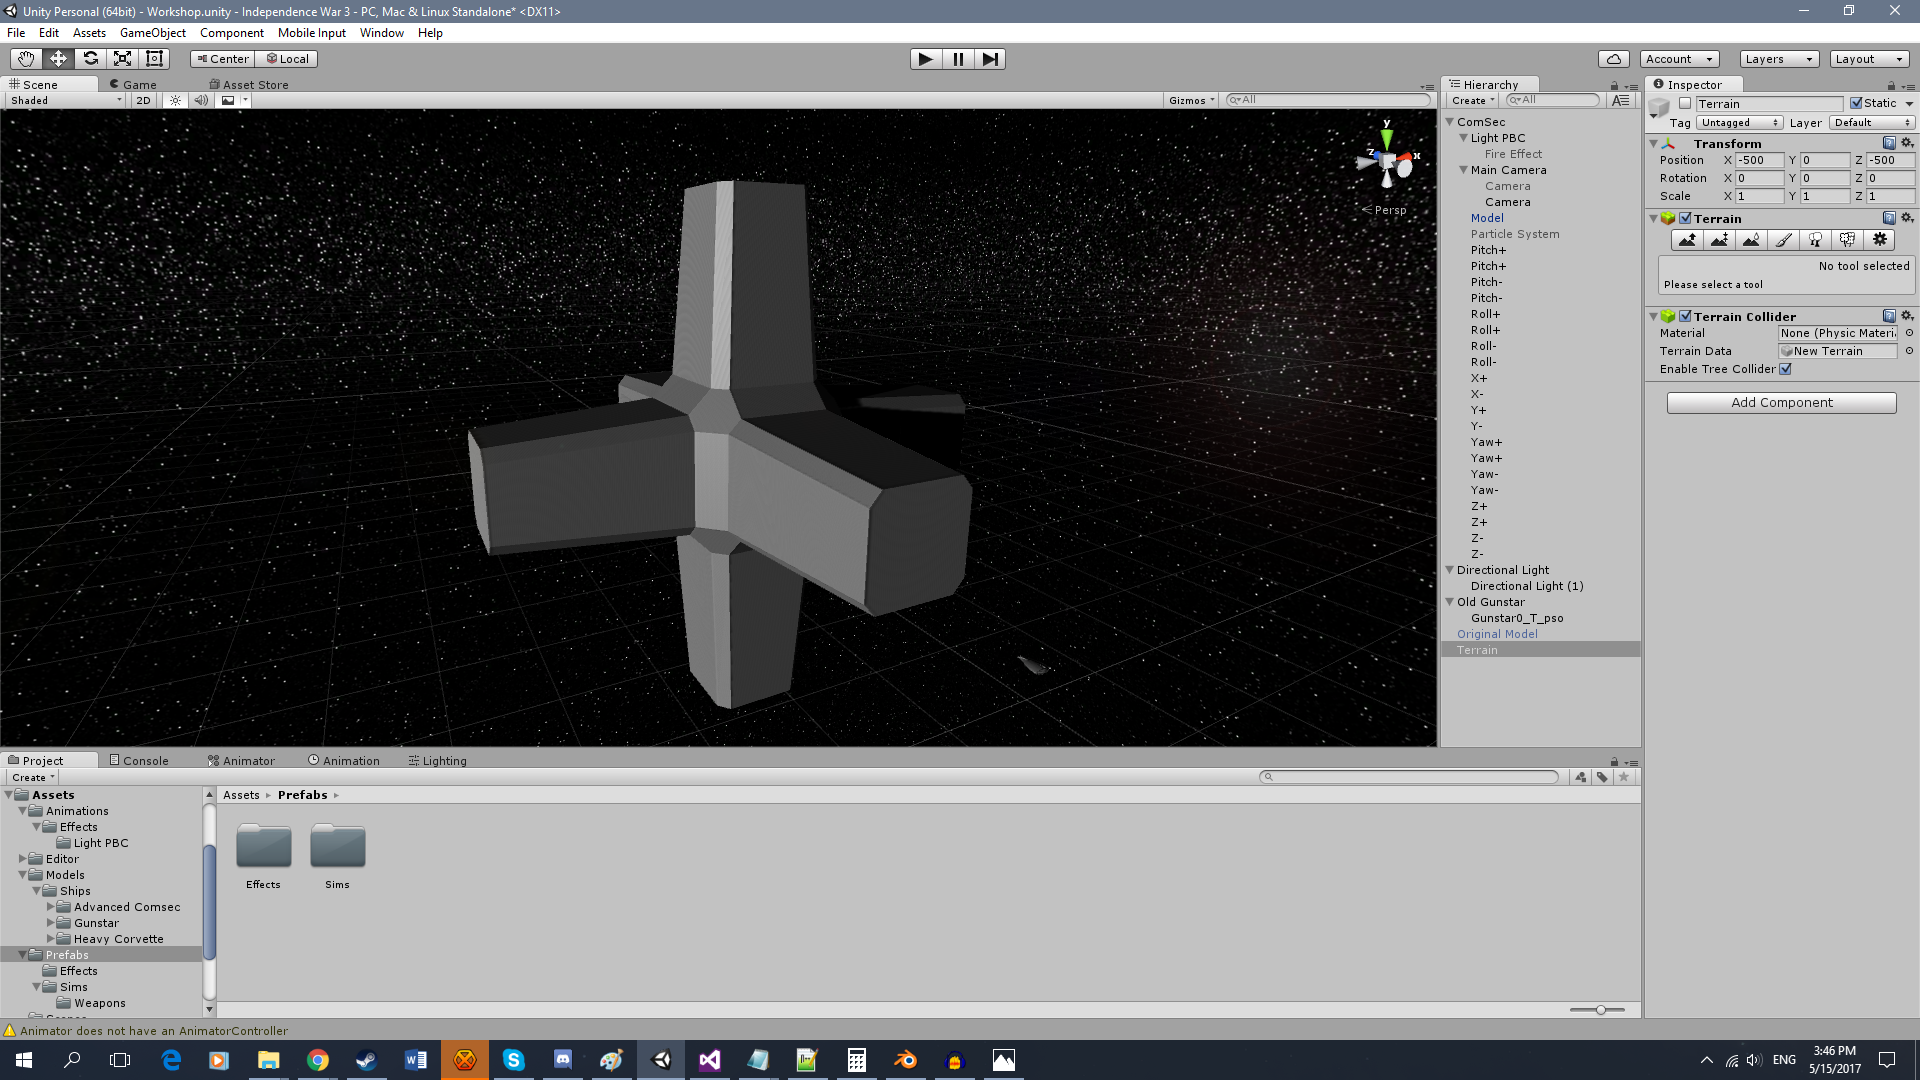Image resolution: width=1920 pixels, height=1080 pixels.
Task: Switch to the Lighting tab
Action: (438, 761)
